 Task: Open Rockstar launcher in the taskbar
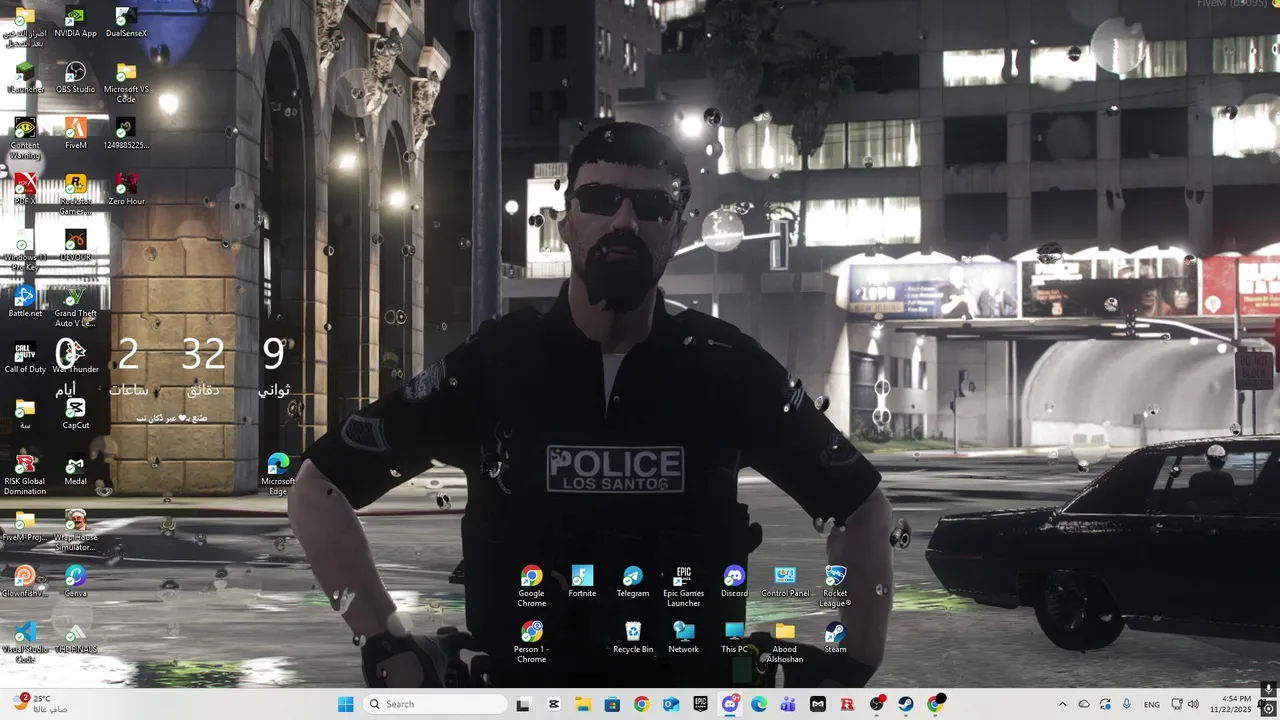point(847,704)
